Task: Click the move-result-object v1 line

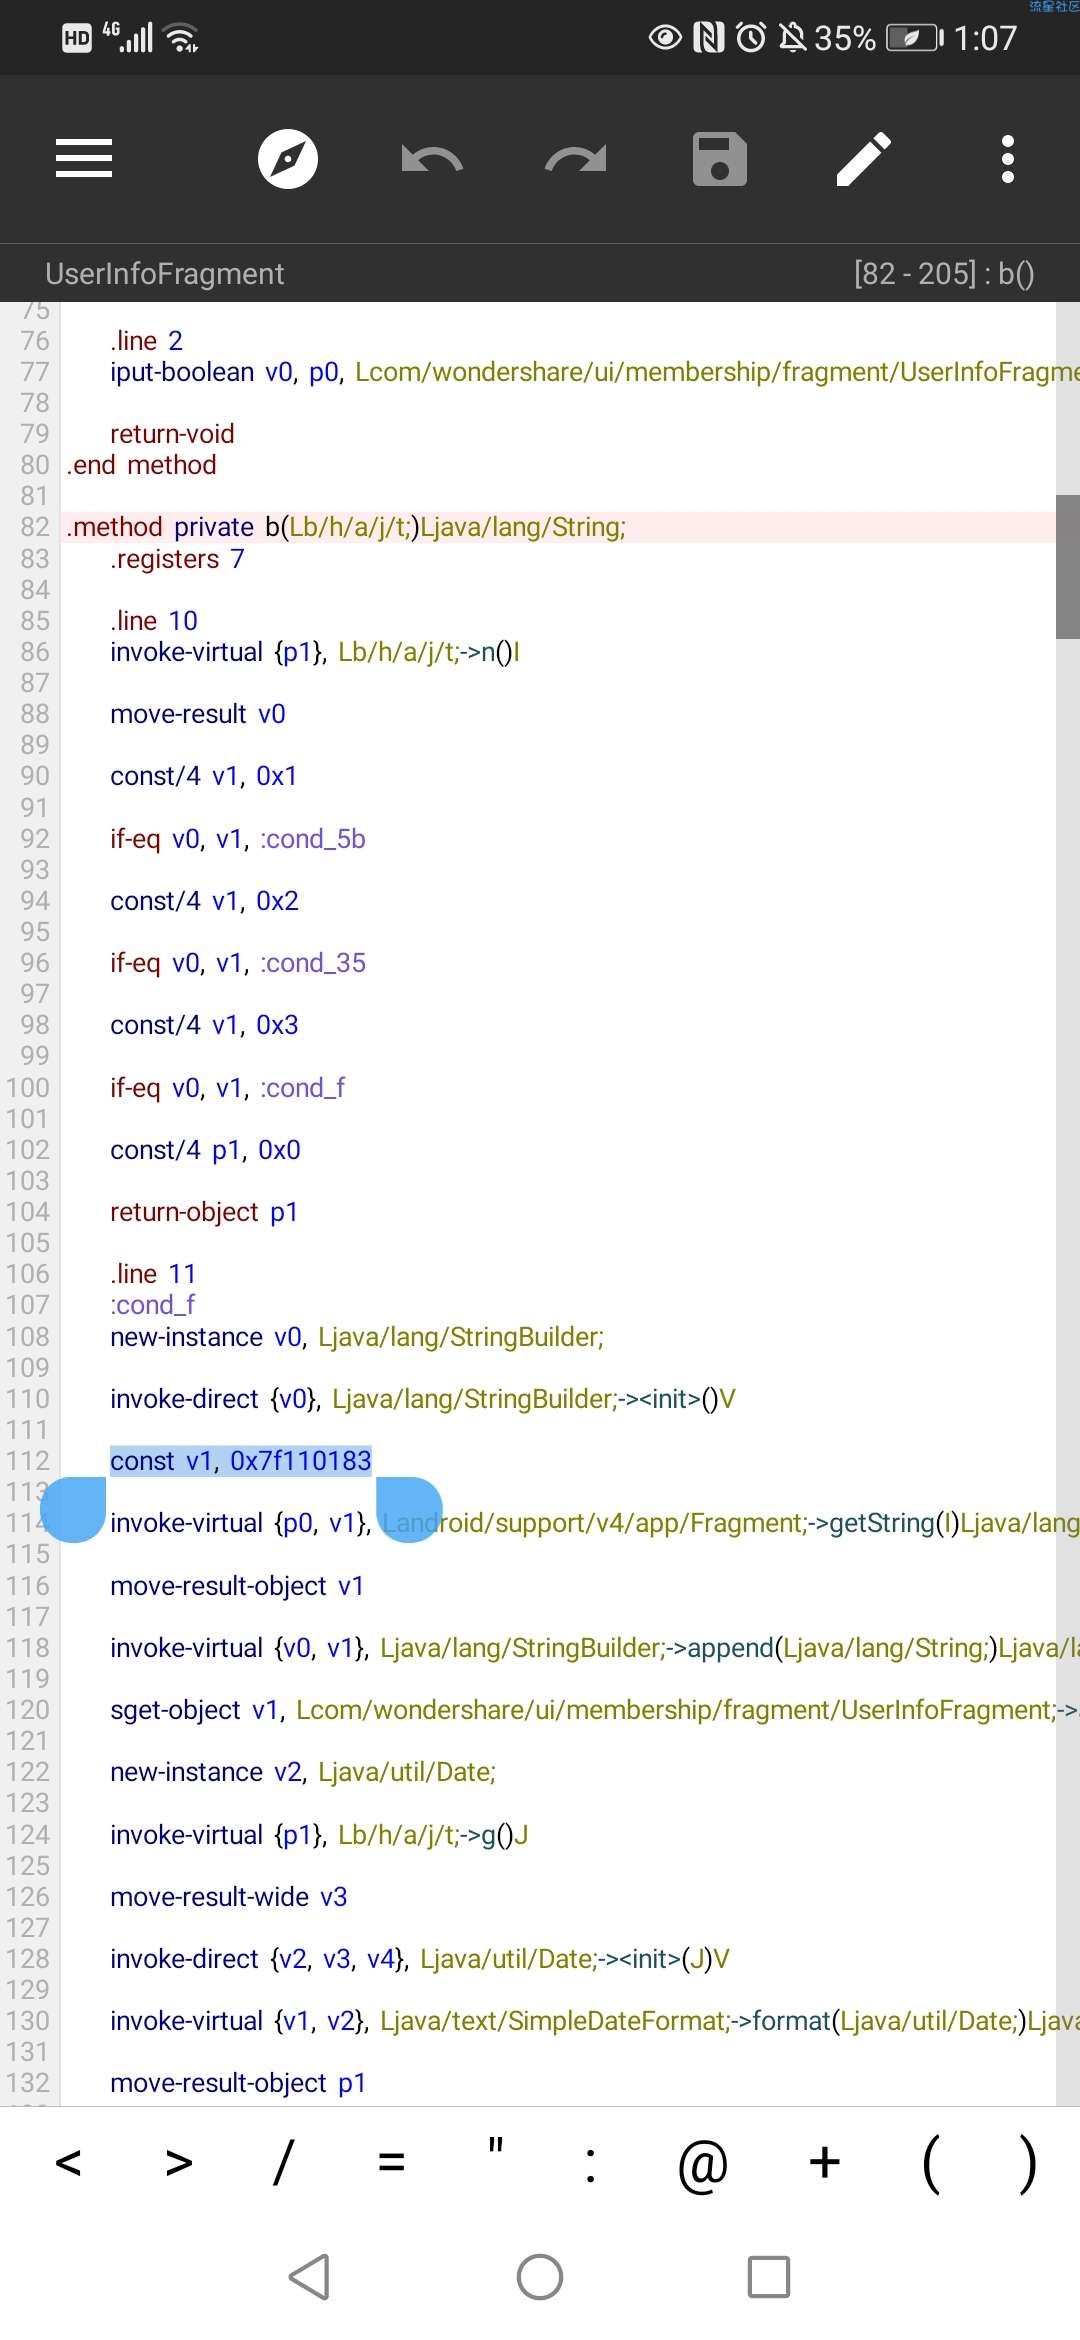Action: pyautogui.click(x=237, y=1586)
